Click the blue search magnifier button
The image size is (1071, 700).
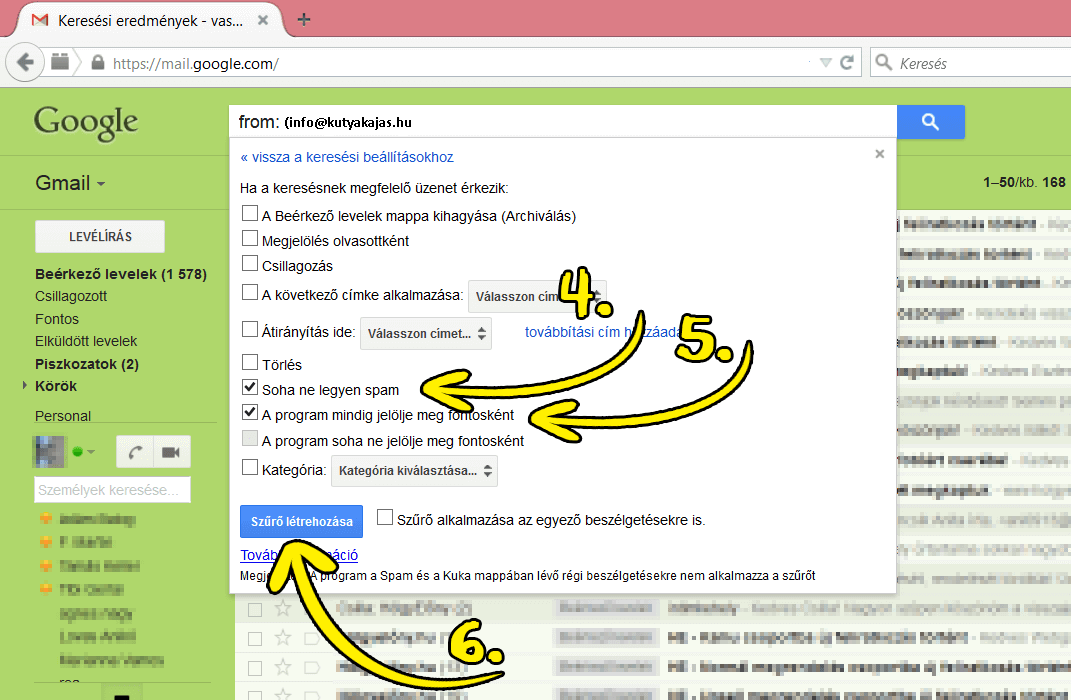pyautogui.click(x=930, y=122)
